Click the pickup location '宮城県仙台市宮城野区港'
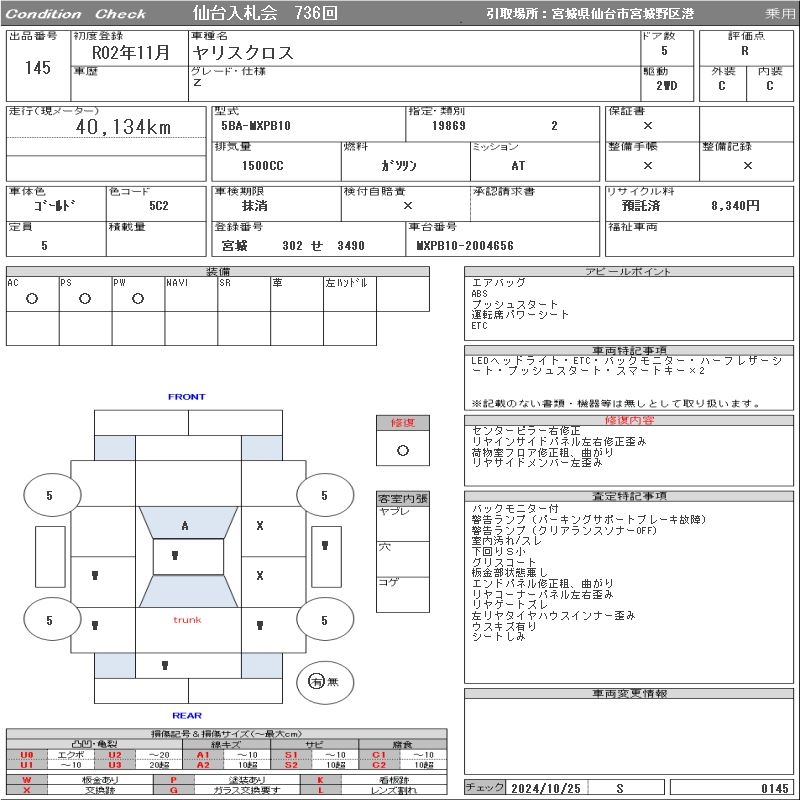This screenshot has width=800, height=800. click(623, 14)
